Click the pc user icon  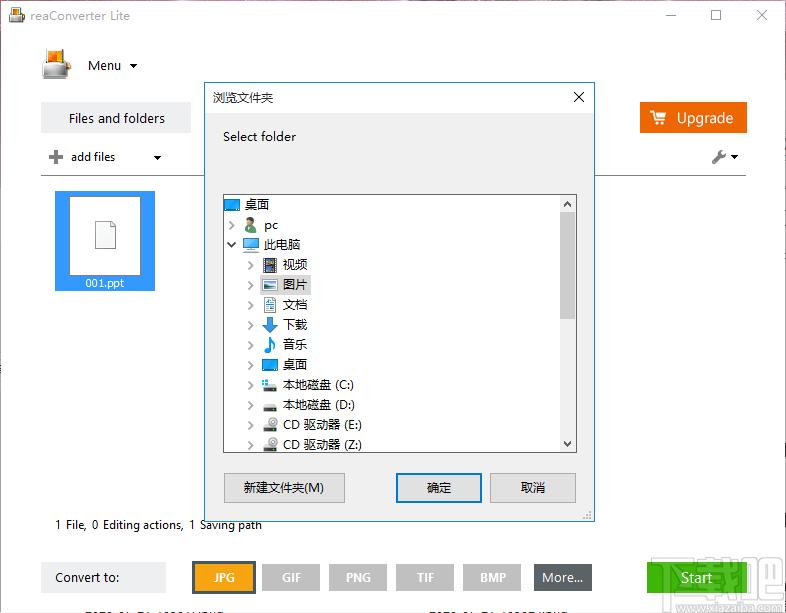(250, 225)
